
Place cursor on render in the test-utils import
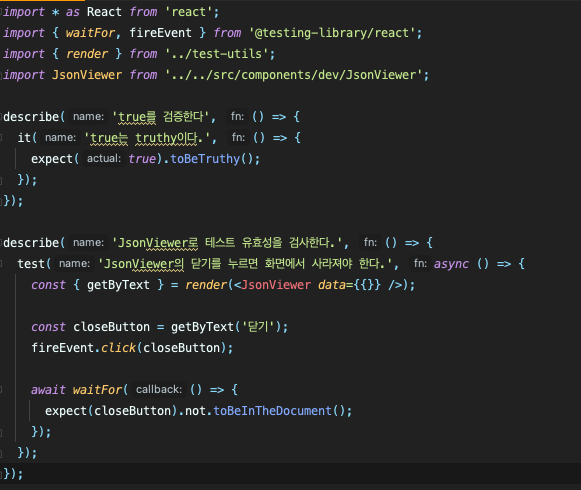point(87,54)
